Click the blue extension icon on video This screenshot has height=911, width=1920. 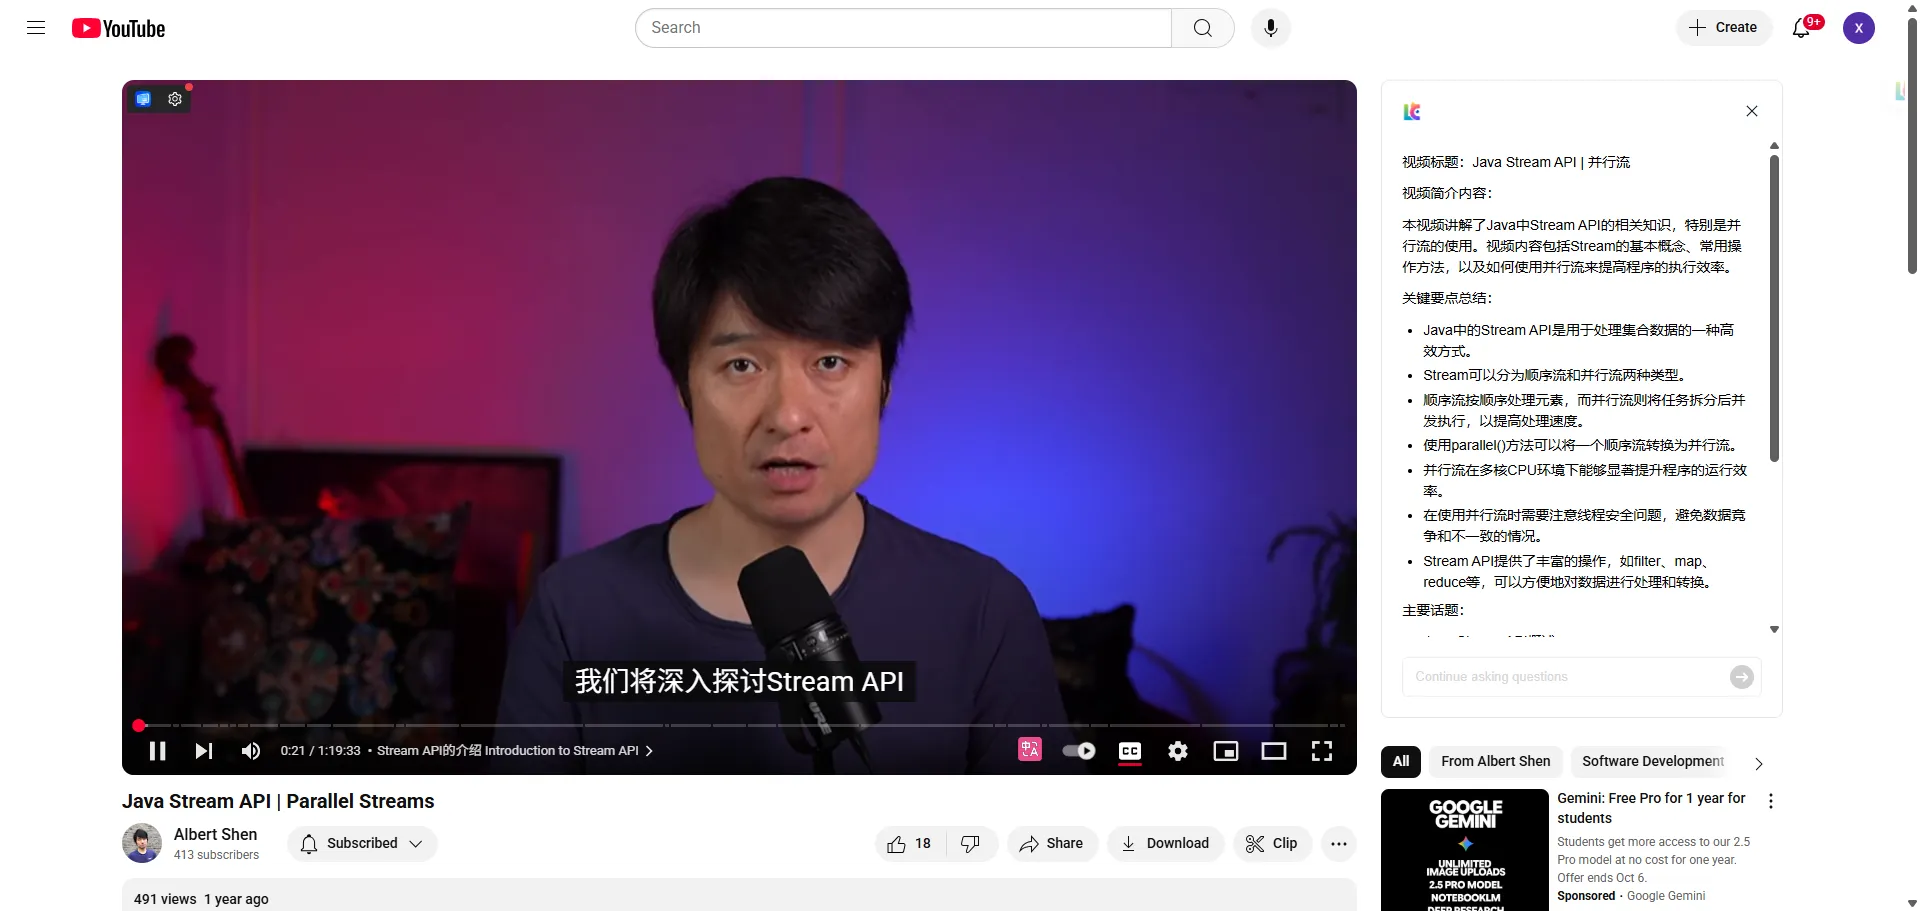coord(143,99)
